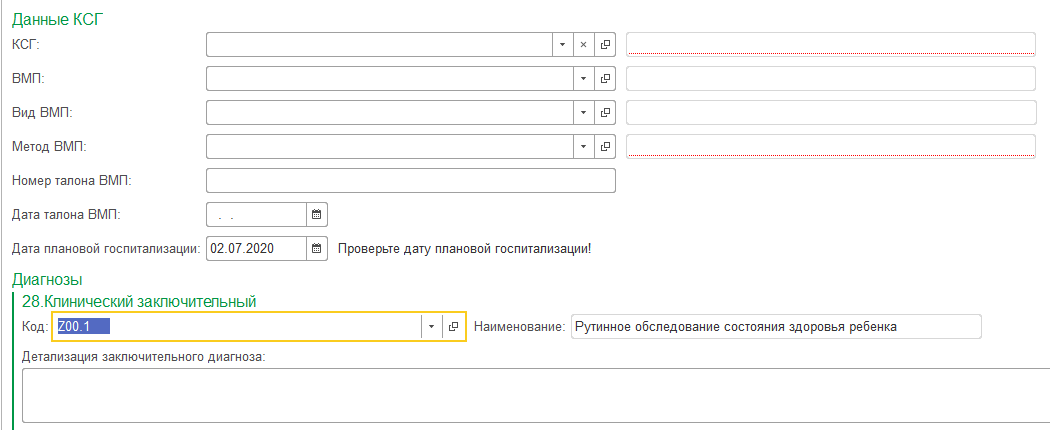The width and height of the screenshot is (1050, 430).
Task: Expand the Метод ВМП dropdown list
Action: [x=584, y=147]
